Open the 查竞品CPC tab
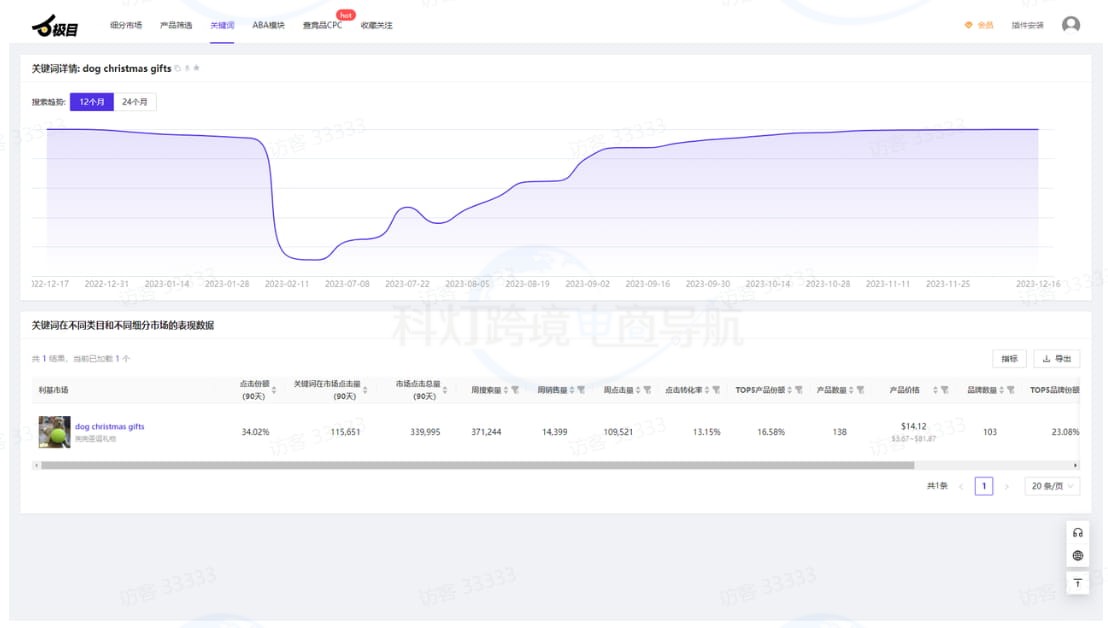Screen dimensions: 1108x628 click(x=322, y=25)
